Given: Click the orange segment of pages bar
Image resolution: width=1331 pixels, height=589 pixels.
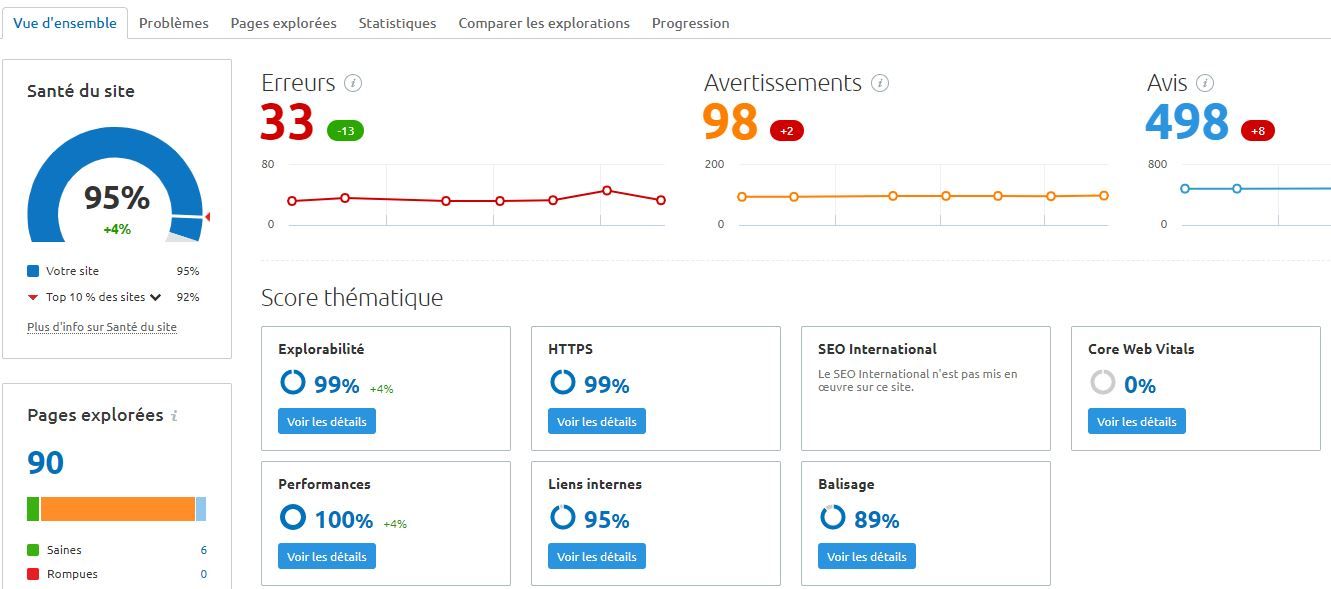Looking at the screenshot, I should (118, 509).
